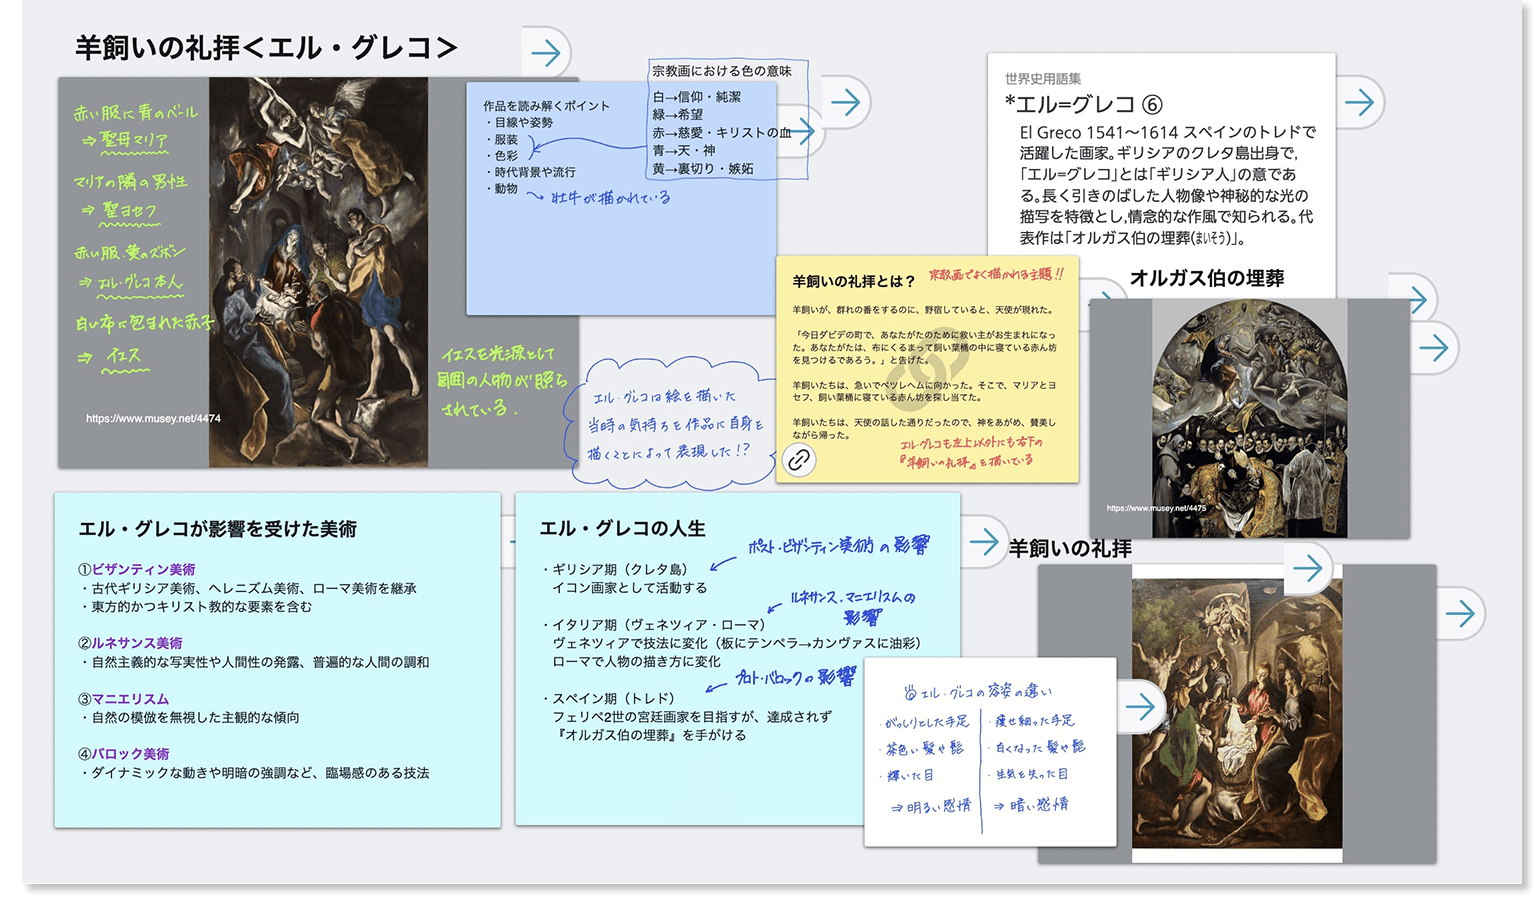Click the red 宗教画でよく描かれる主題!! note

click(996, 274)
